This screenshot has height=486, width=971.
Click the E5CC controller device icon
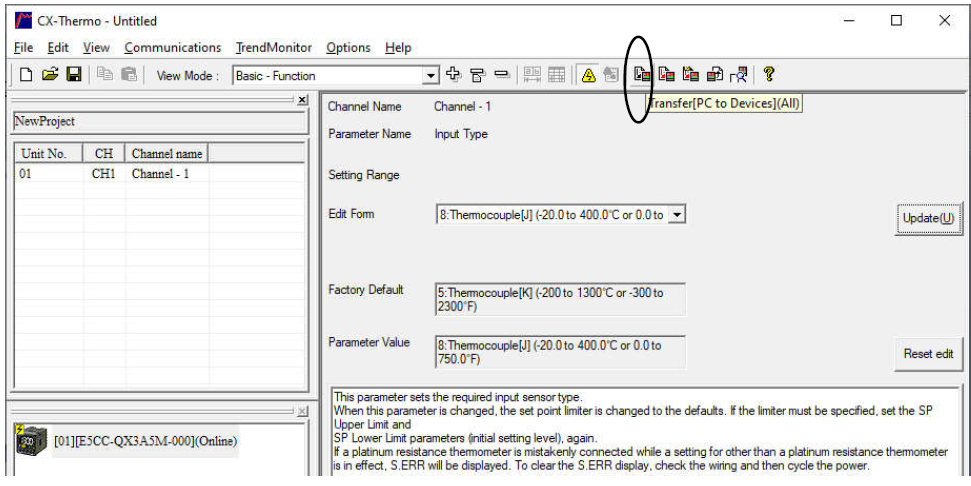coord(31,441)
